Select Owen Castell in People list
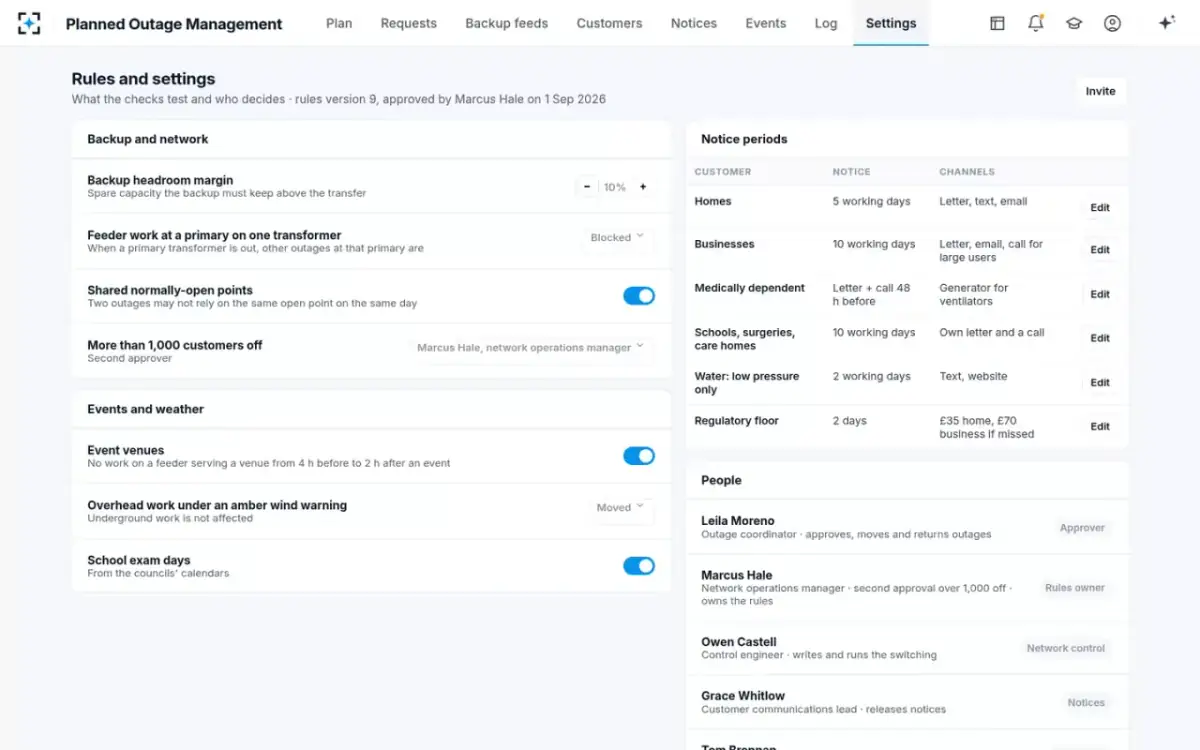This screenshot has width=1200, height=750. 907,648
